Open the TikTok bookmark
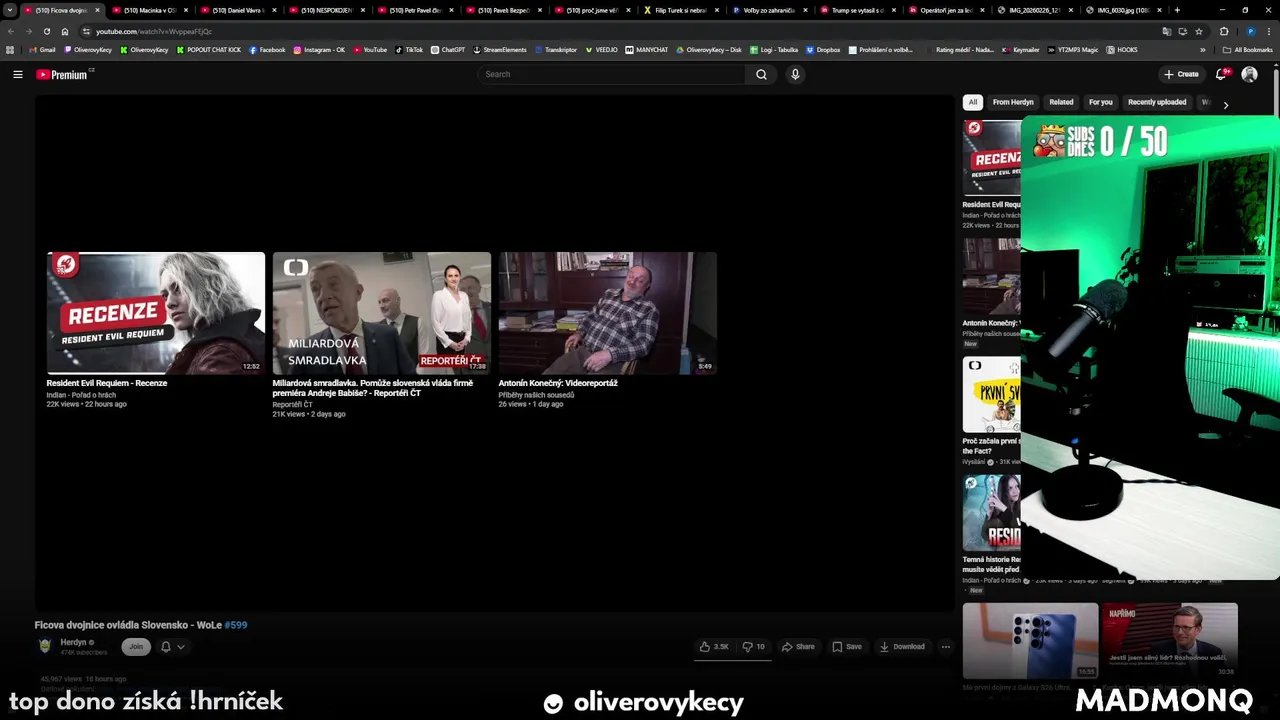The width and height of the screenshot is (1280, 720). (x=409, y=49)
